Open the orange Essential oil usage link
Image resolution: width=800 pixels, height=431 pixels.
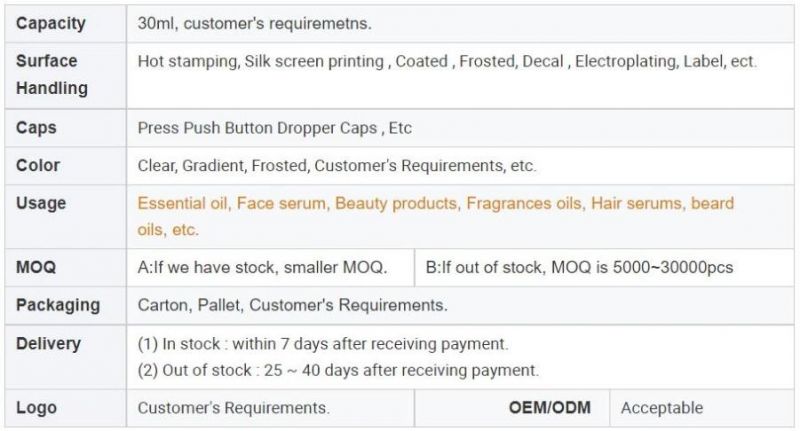[x=182, y=204]
